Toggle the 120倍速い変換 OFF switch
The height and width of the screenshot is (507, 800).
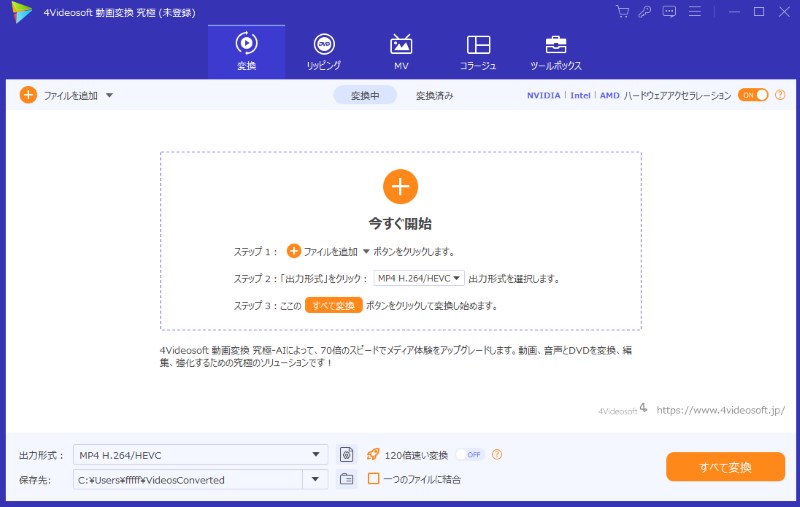[x=469, y=454]
